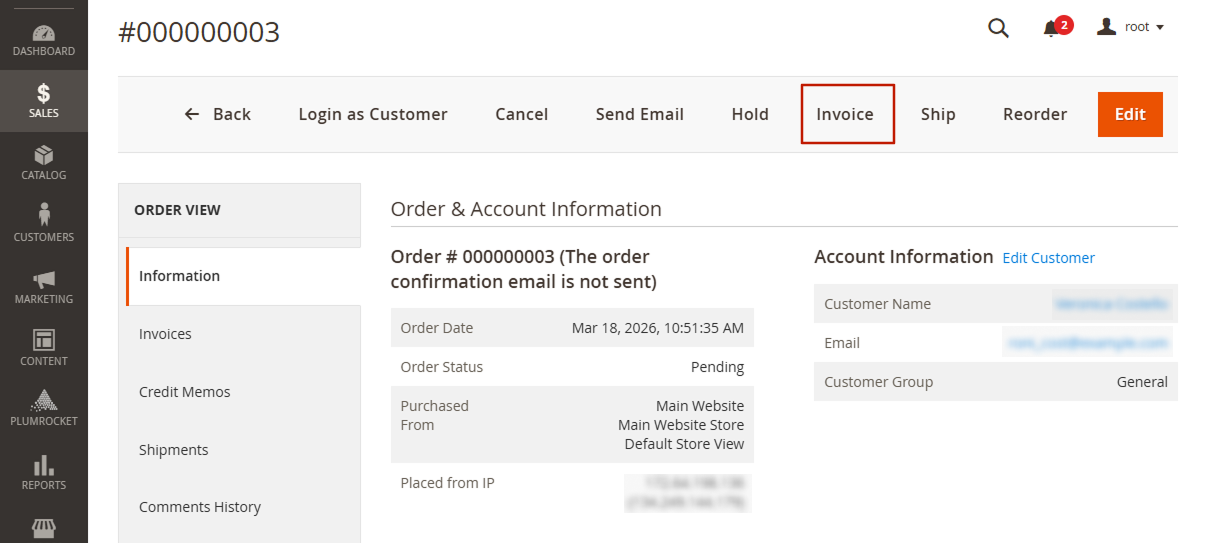
Task: Go Back to the orders list
Action: pyautogui.click(x=217, y=114)
